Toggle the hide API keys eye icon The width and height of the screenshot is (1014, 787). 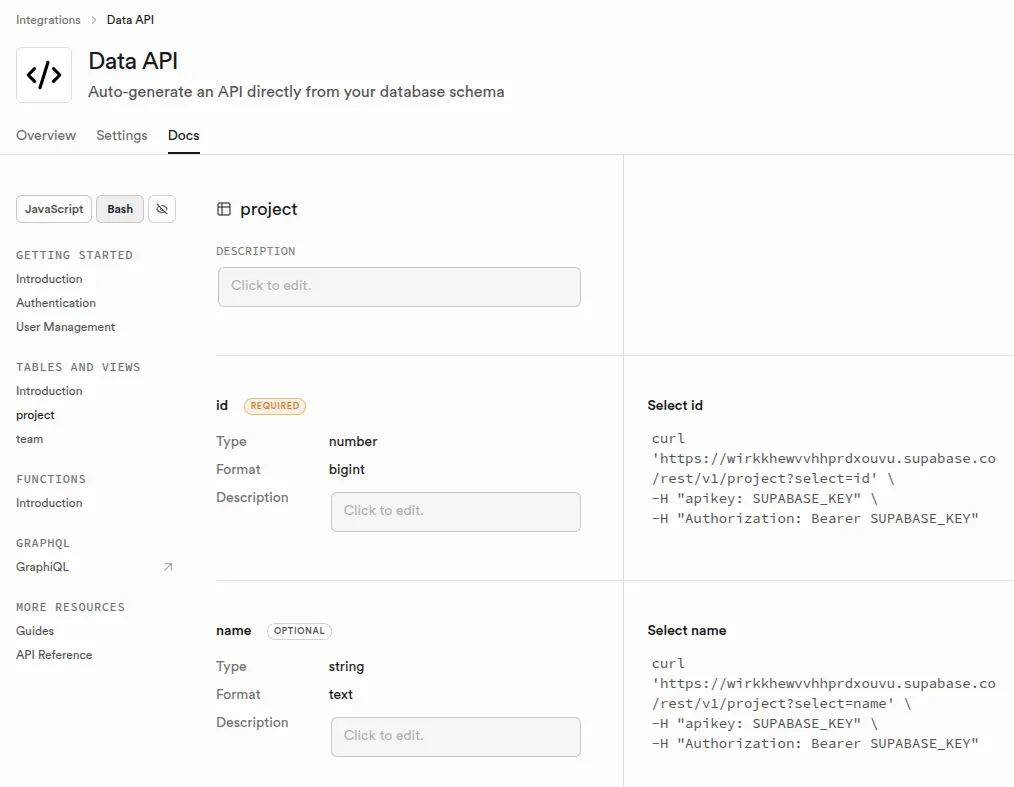tap(162, 209)
